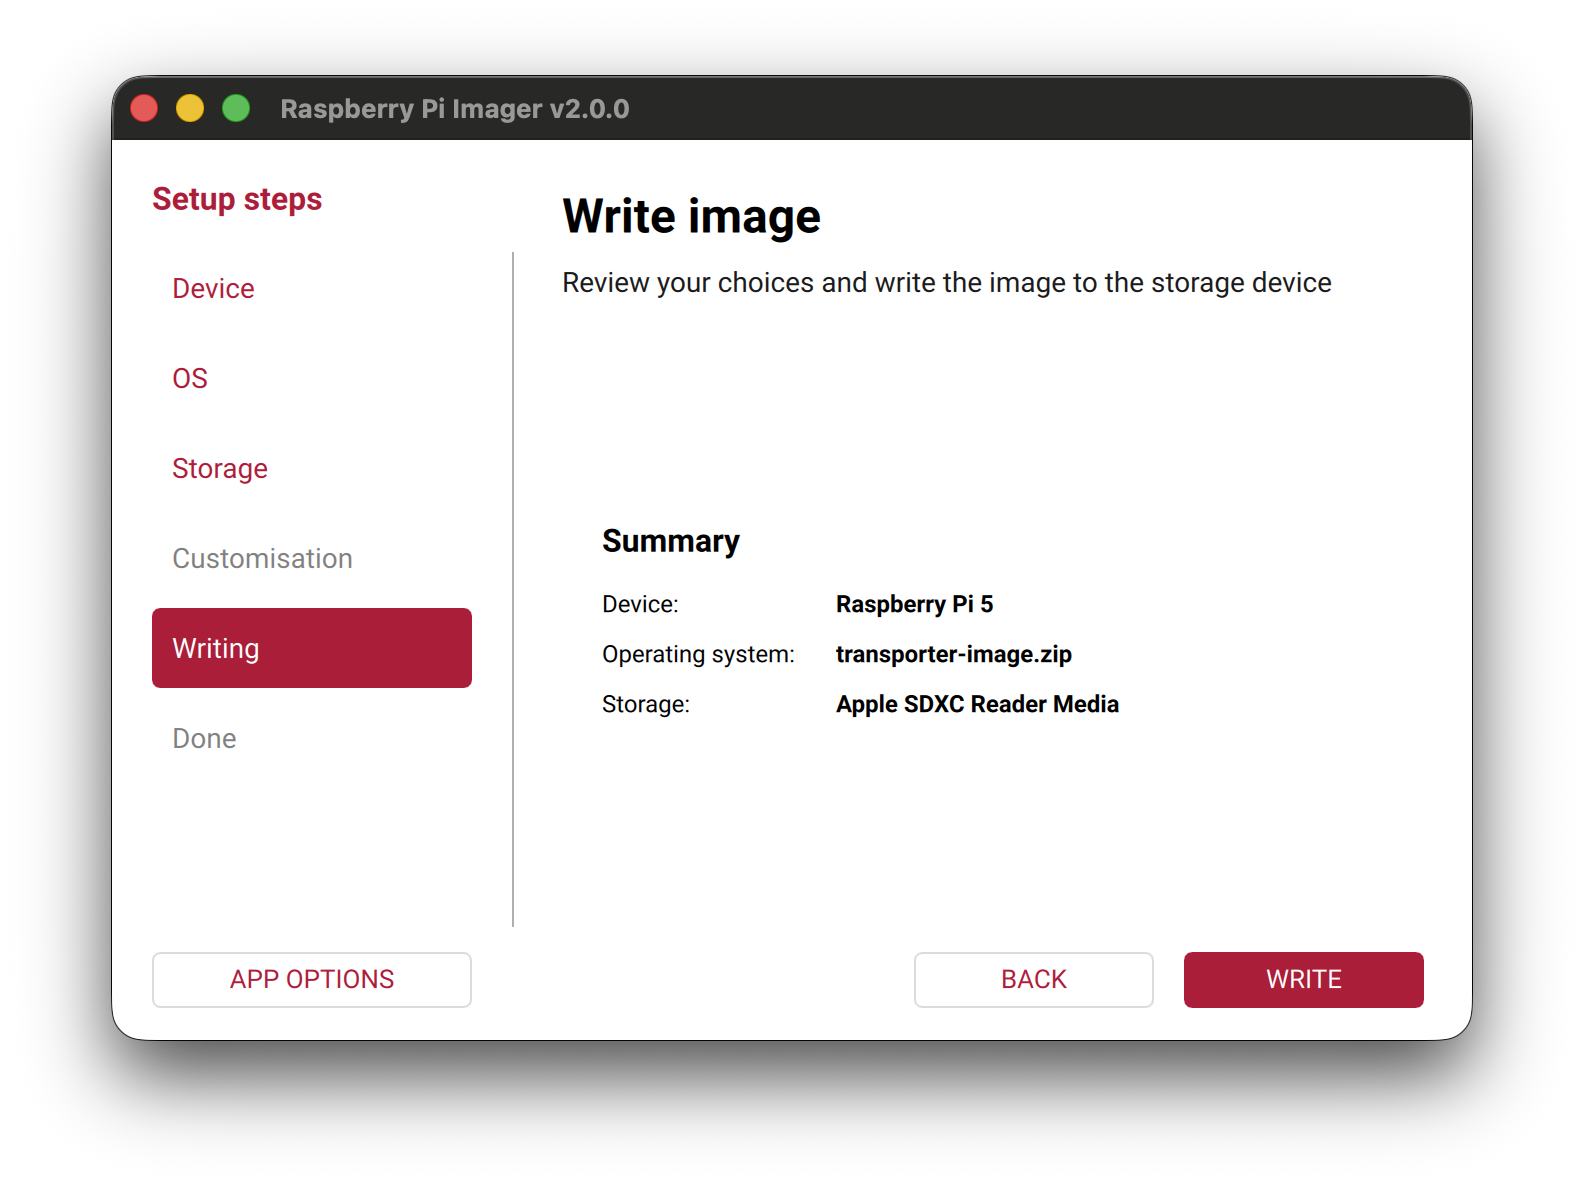Click the Raspberry Pi 5 device value
Screen dimensions: 1584x1188
[914, 604]
